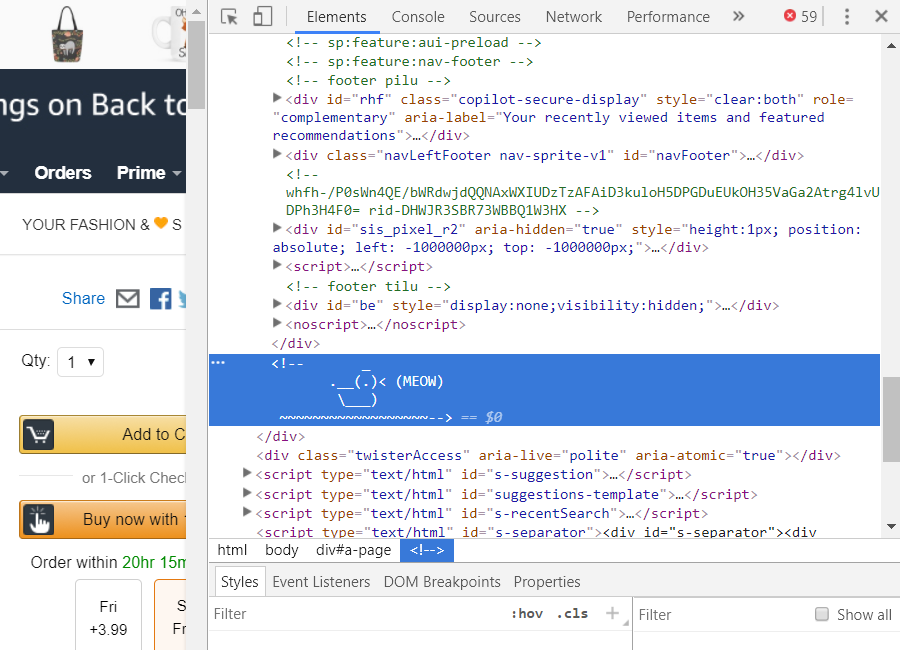
Task: Activate the inspect element picker icon
Action: click(230, 16)
